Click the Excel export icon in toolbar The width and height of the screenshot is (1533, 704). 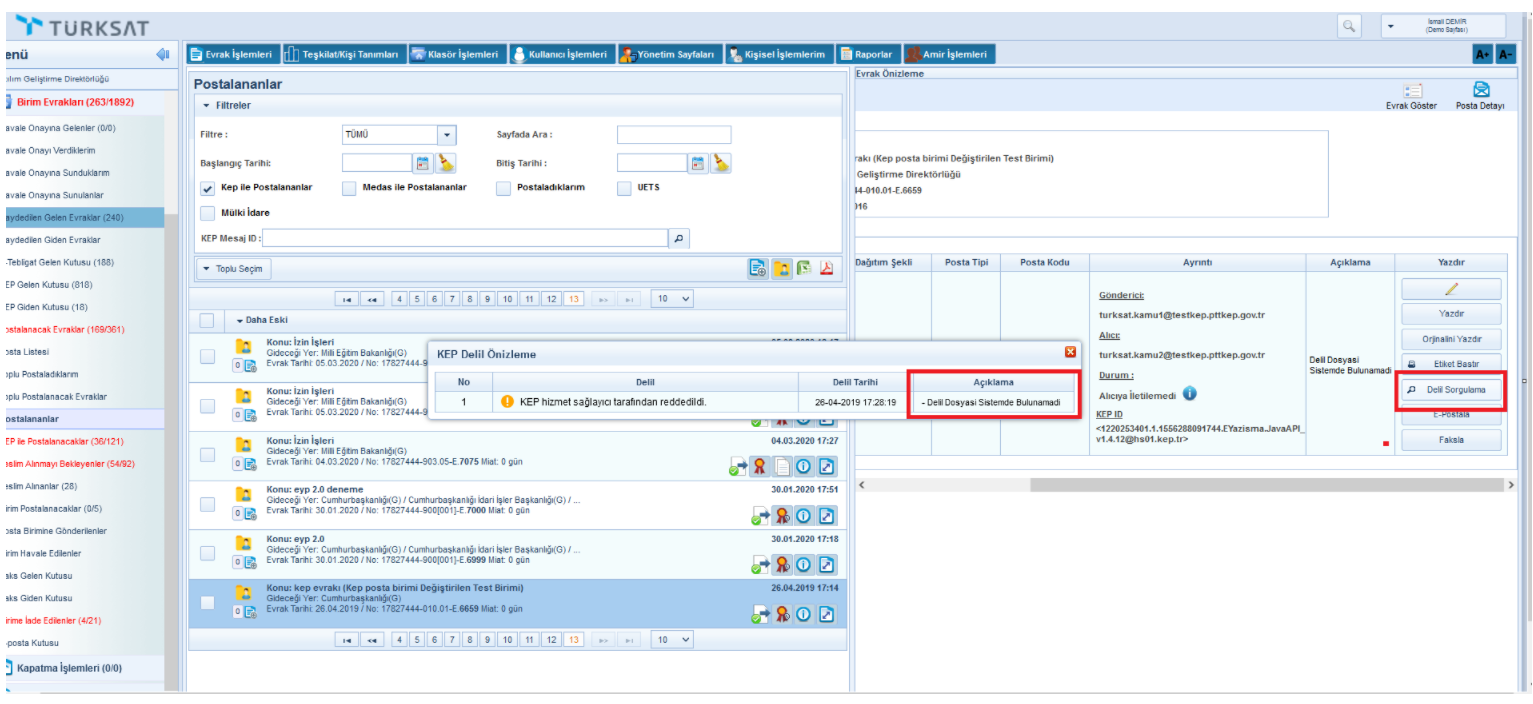point(804,269)
